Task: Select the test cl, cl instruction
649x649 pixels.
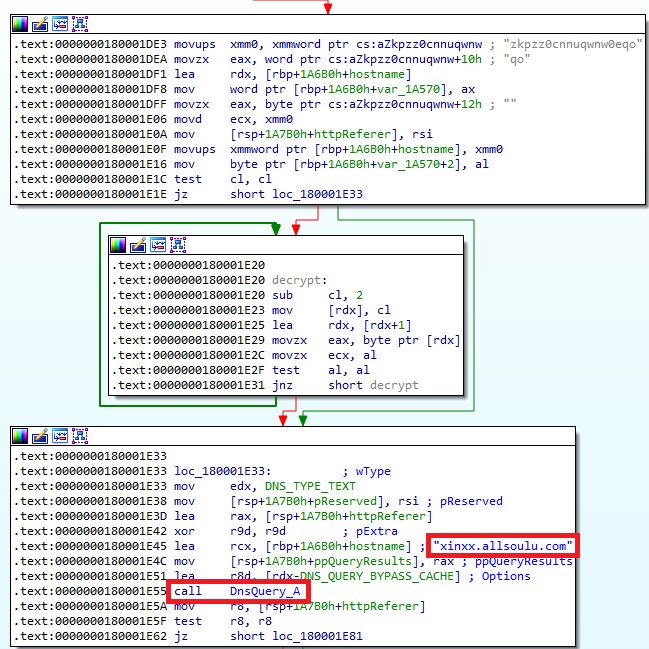Action: click(x=223, y=179)
